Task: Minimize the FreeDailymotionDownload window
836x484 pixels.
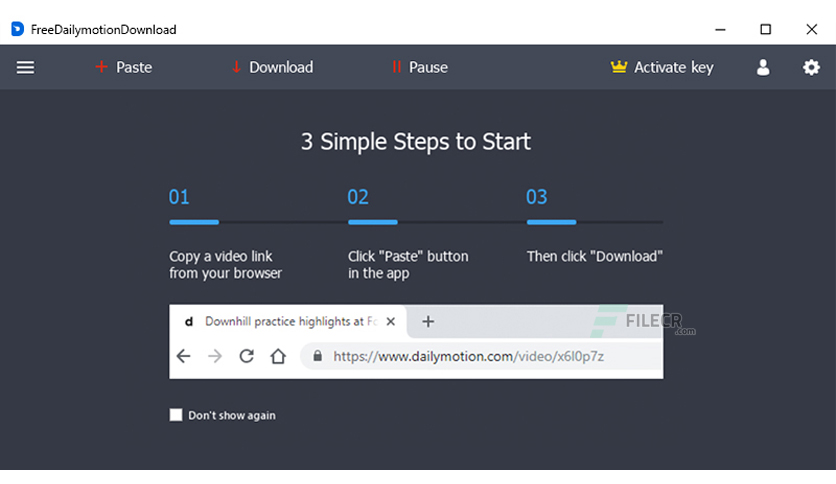Action: pos(720,29)
